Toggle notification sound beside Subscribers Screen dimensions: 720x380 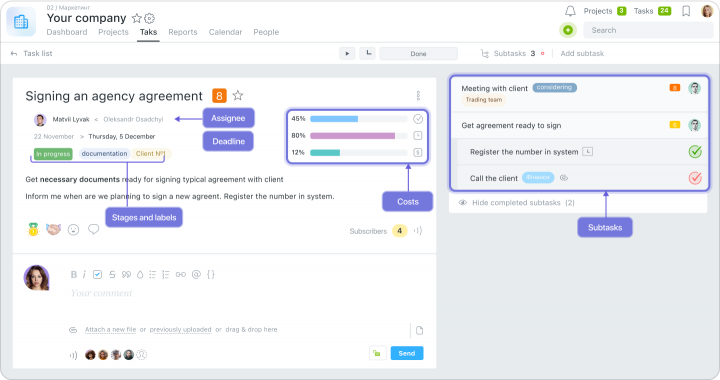(x=418, y=231)
